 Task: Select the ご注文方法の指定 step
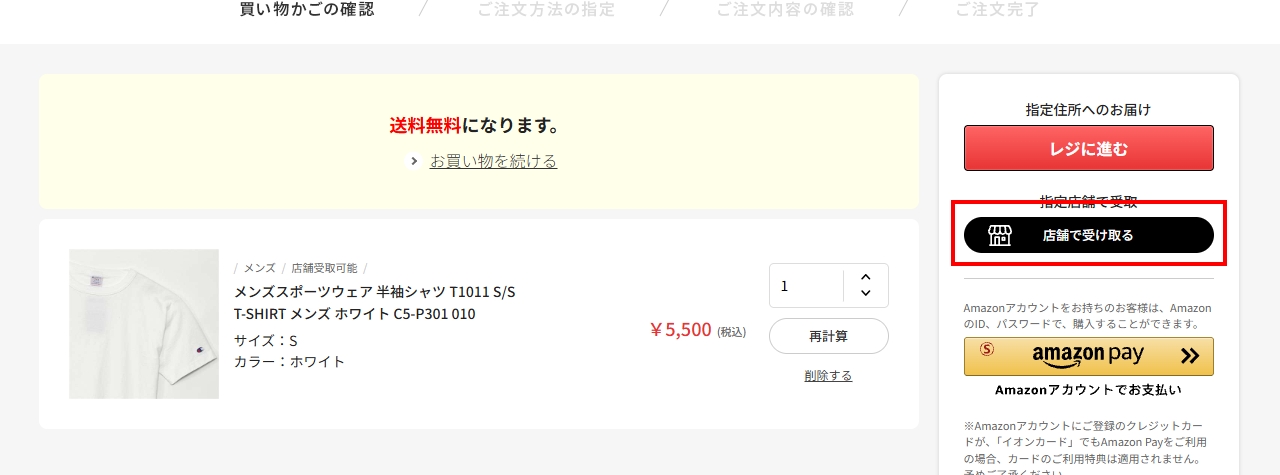pyautogui.click(x=546, y=10)
